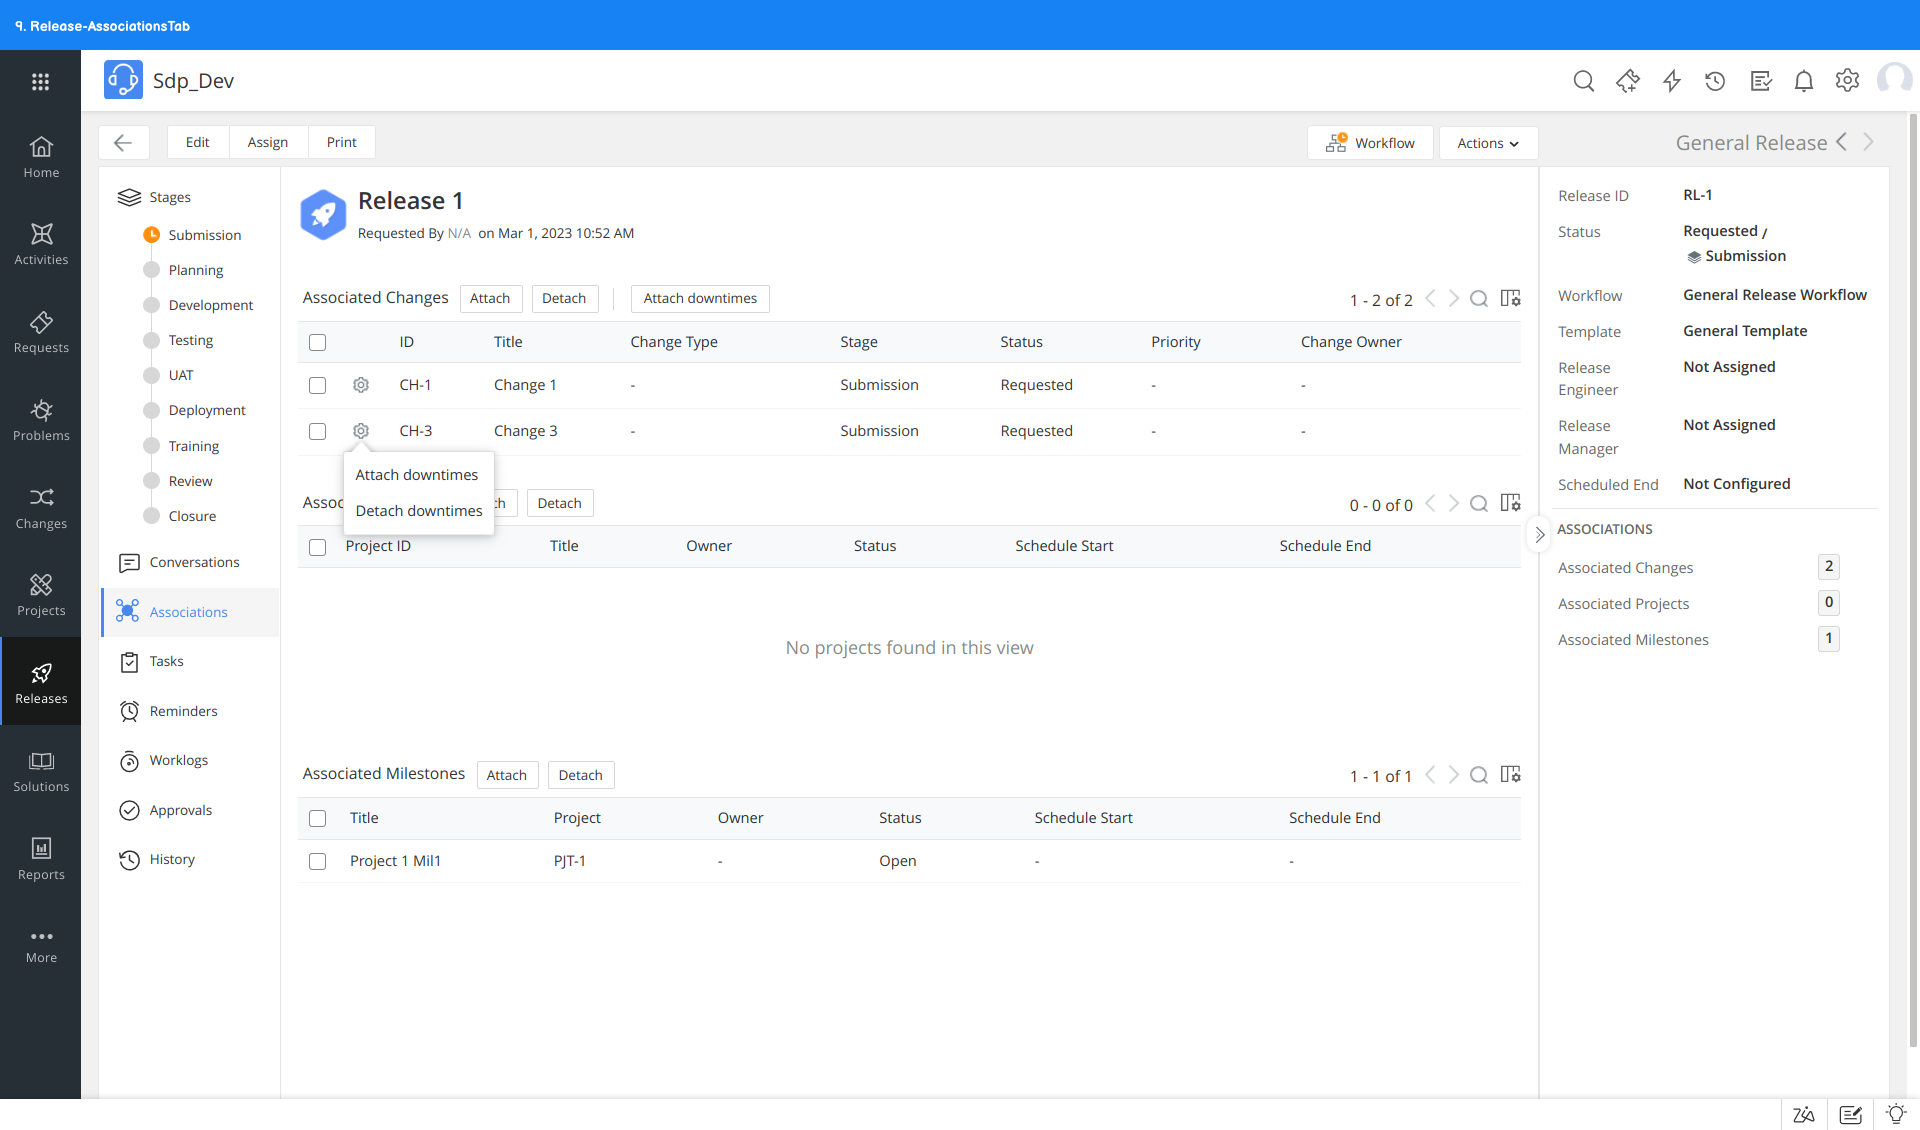Next page in Associated Milestones
1920x1130 pixels.
1454,775
